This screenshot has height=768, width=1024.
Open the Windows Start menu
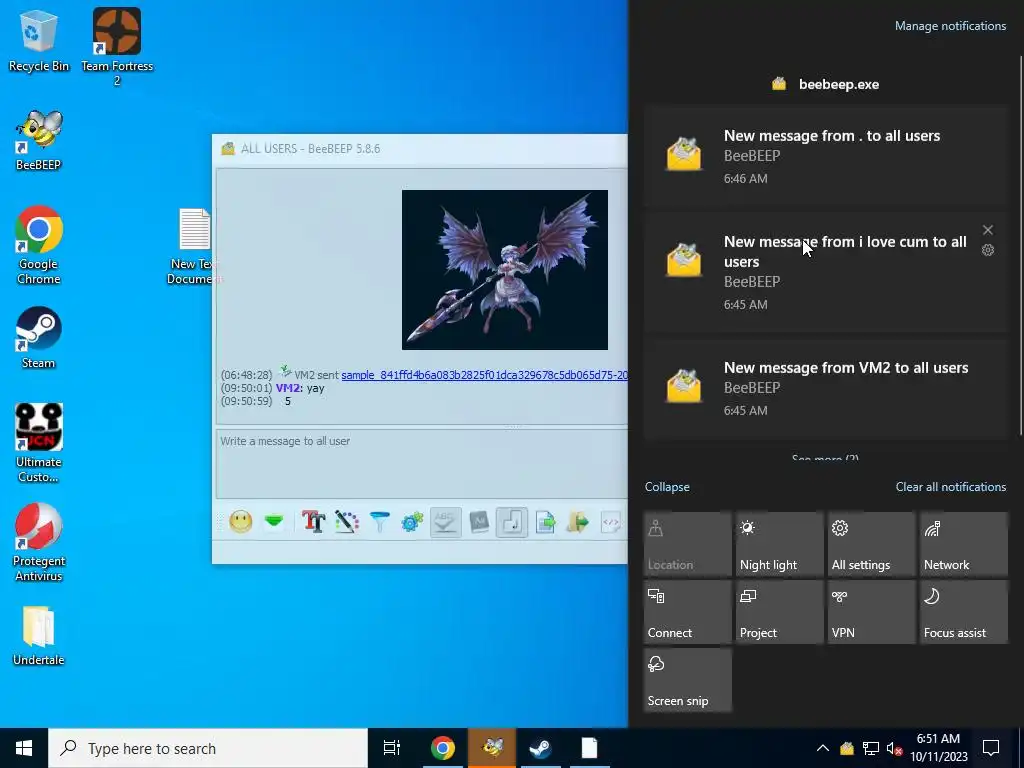coord(24,748)
